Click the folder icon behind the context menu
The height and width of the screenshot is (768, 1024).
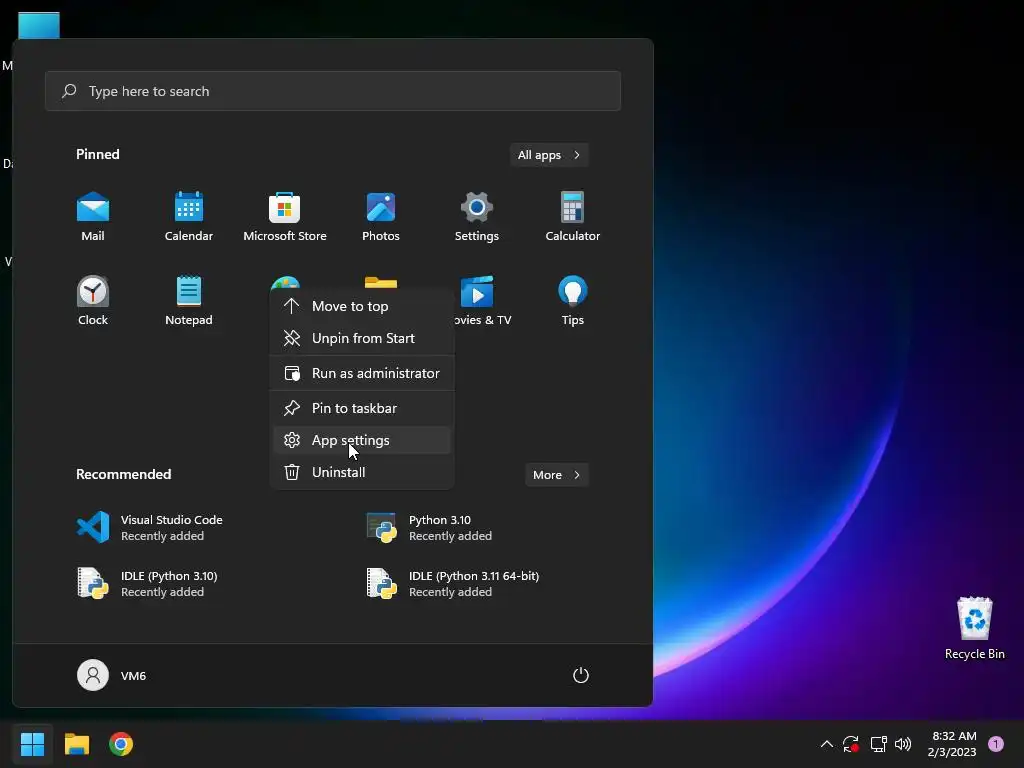381,282
